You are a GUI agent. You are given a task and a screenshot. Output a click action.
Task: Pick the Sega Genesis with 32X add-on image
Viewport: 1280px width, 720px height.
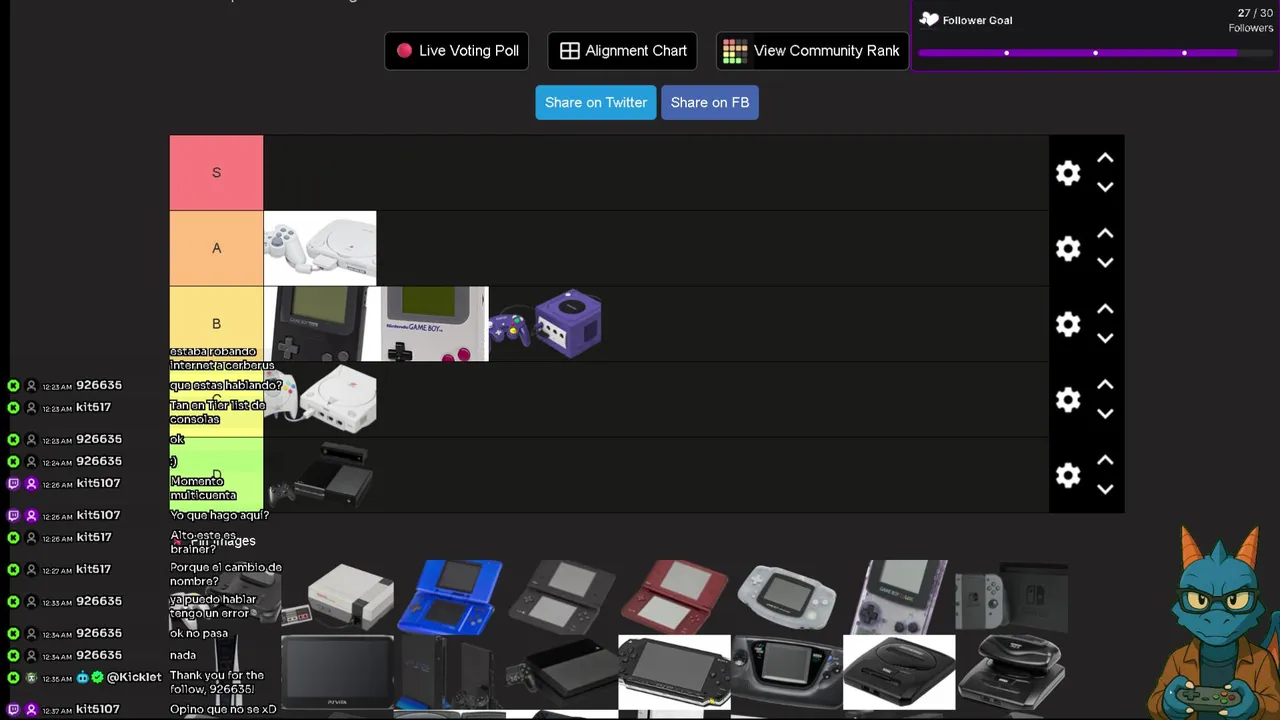point(1012,672)
